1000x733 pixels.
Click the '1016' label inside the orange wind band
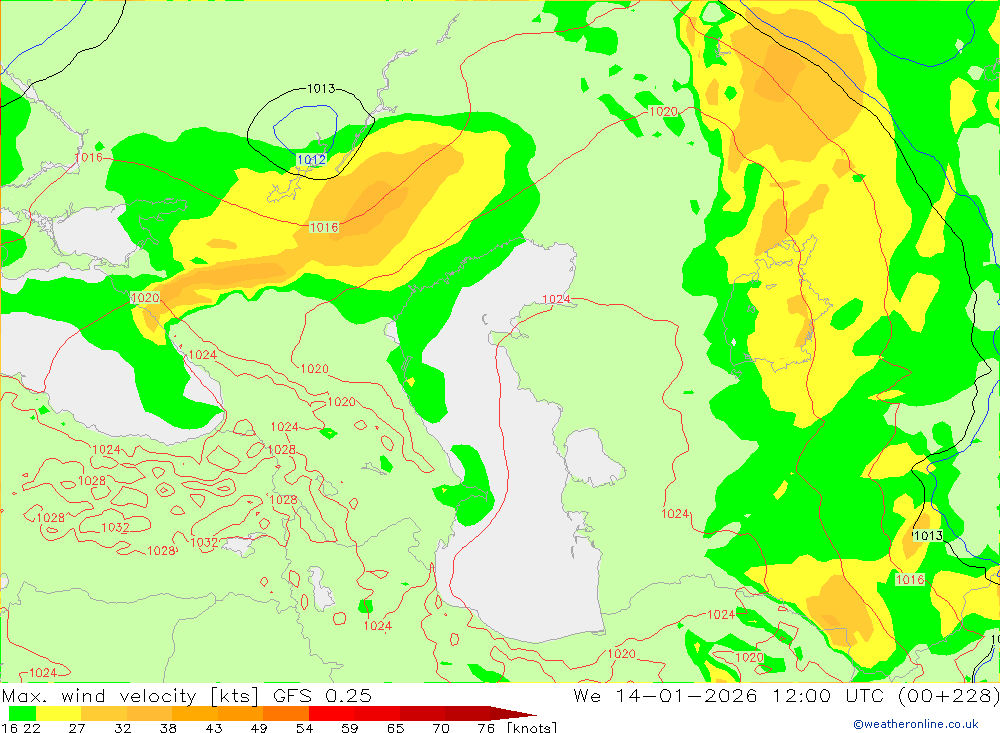pyautogui.click(x=324, y=227)
